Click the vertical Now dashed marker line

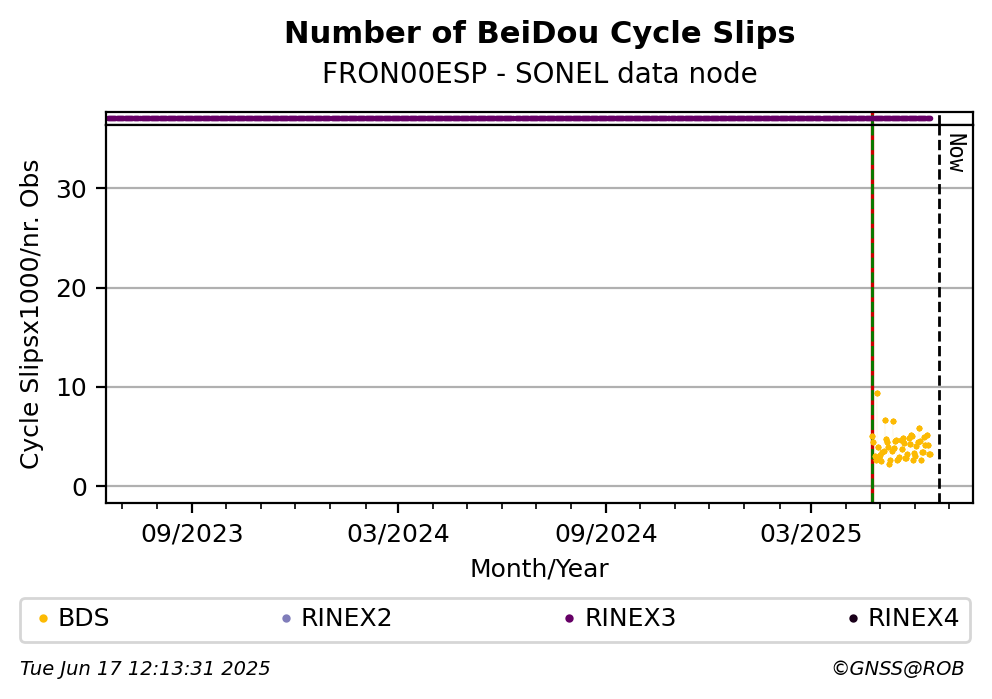939,310
